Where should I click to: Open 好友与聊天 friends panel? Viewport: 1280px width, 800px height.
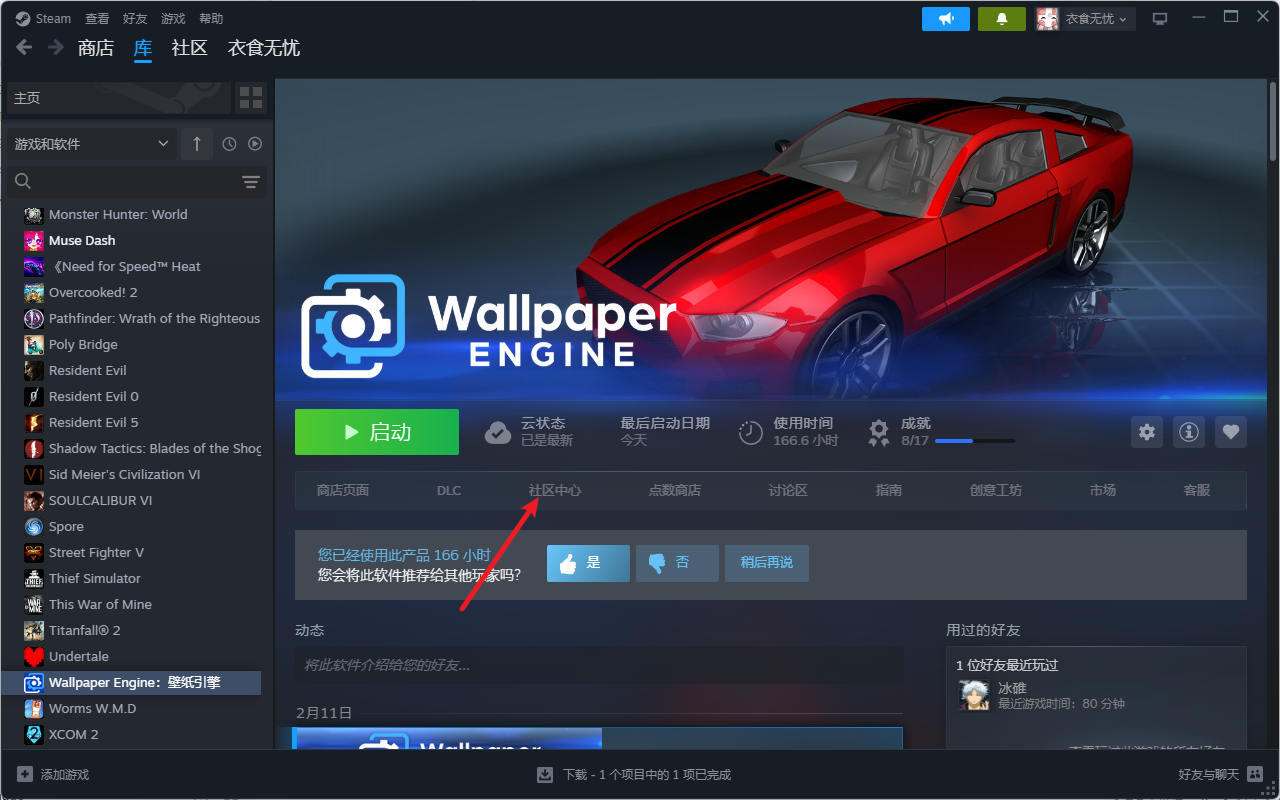pos(1220,774)
